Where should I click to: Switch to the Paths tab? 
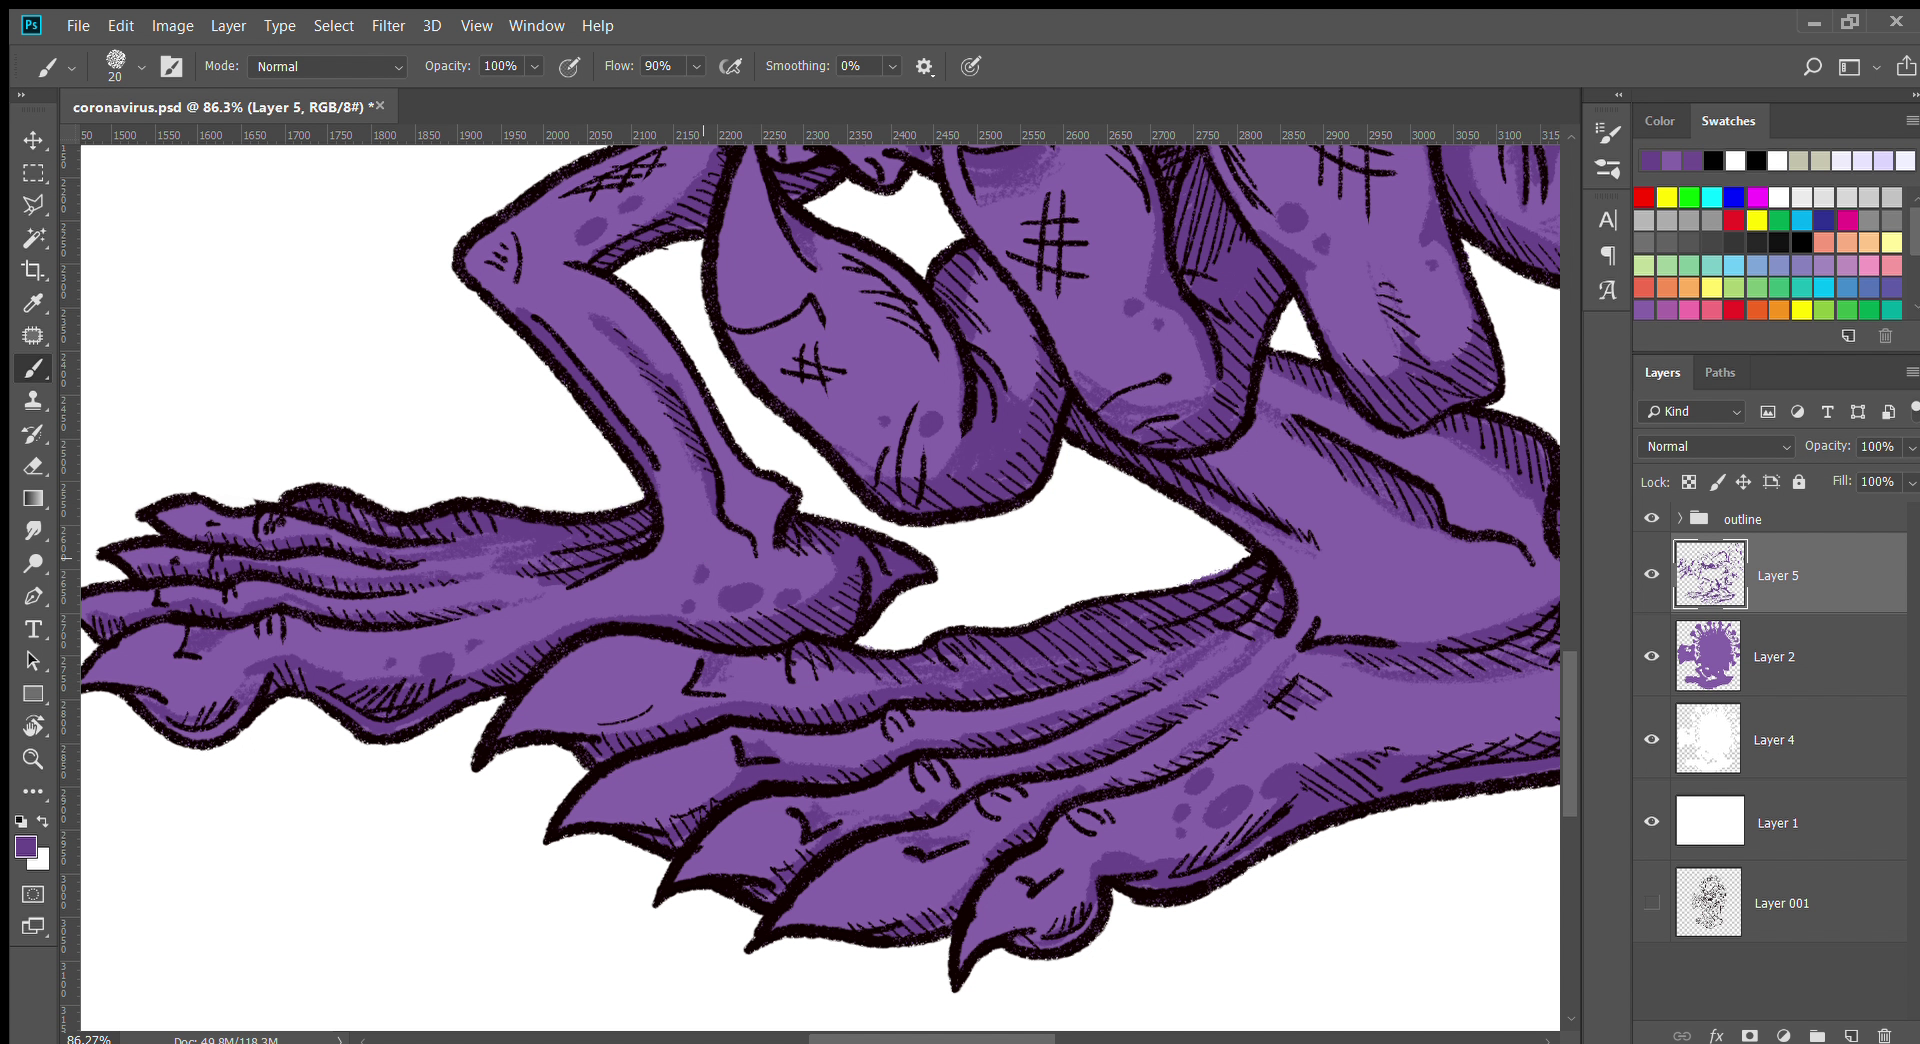[x=1719, y=372]
